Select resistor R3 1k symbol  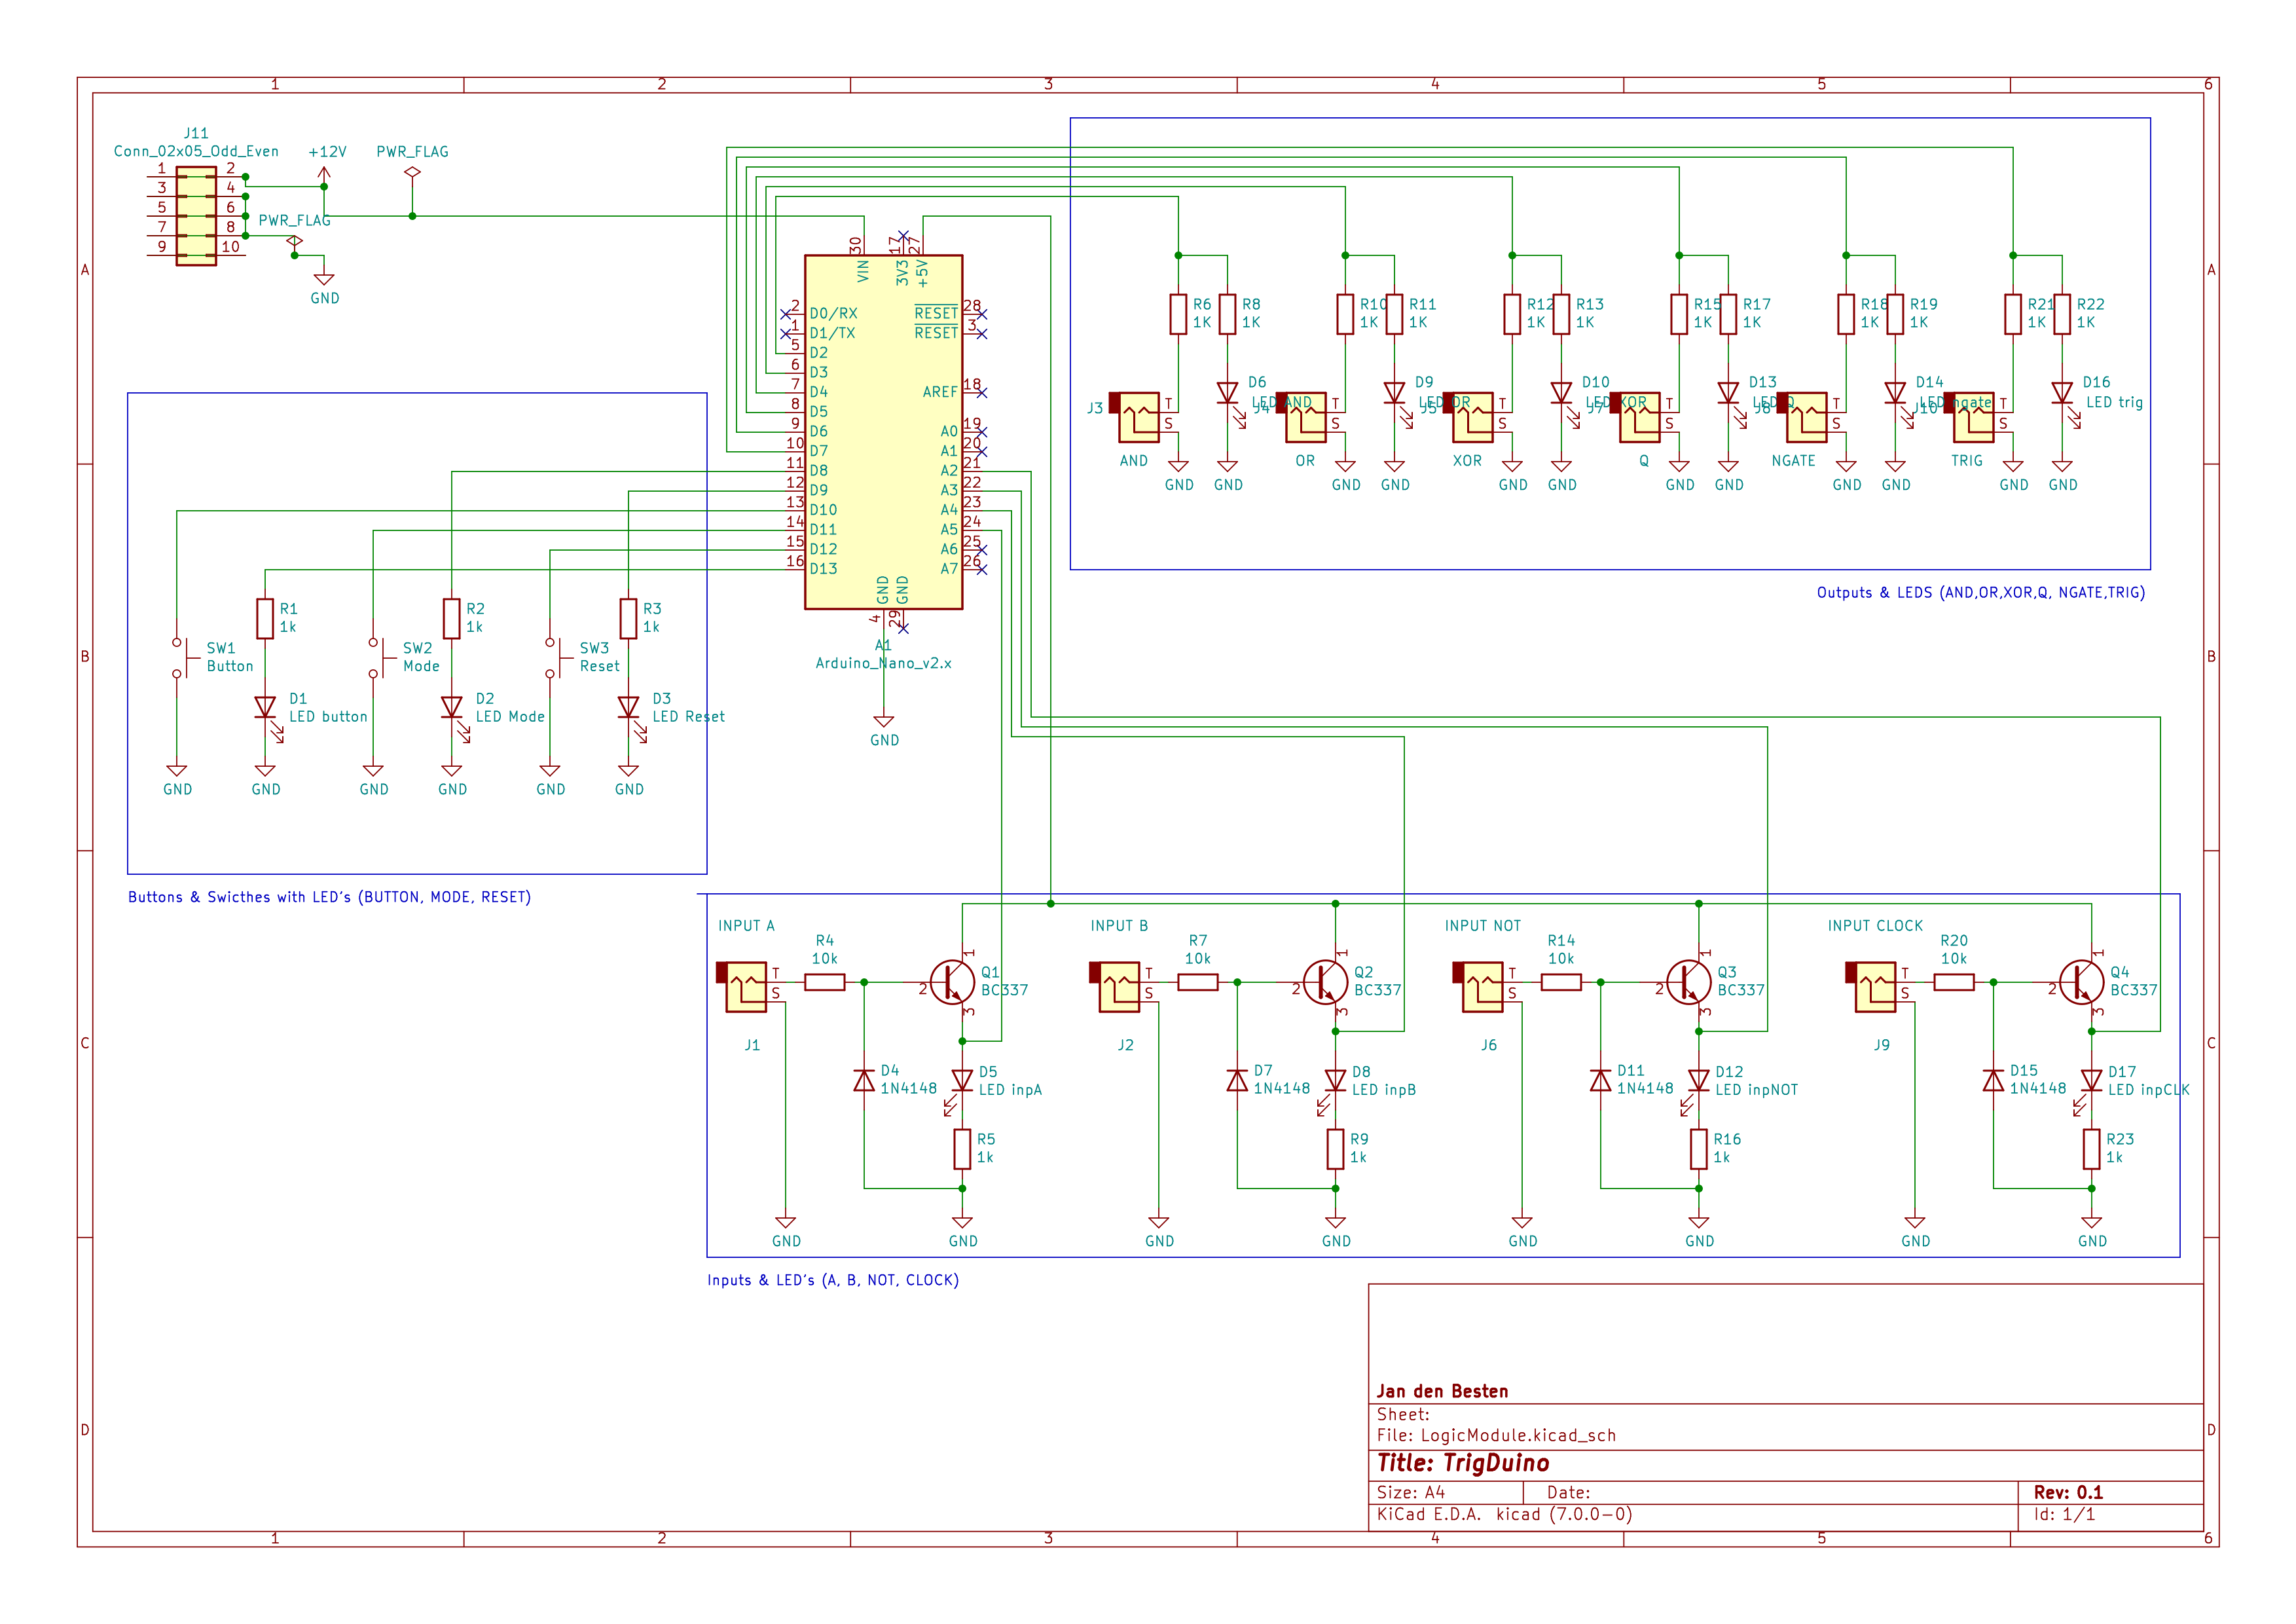[x=628, y=618]
